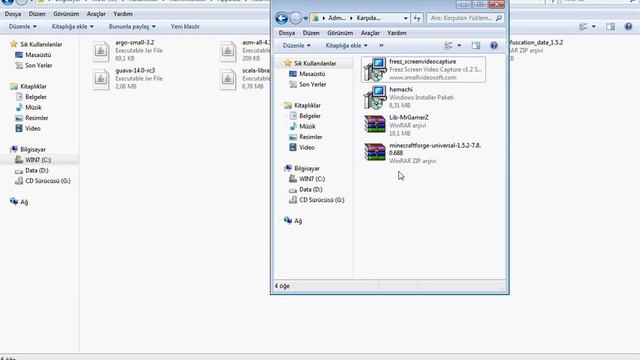Click Son Yerler in background window sidebar
The image size is (640, 360).
coord(39,65)
